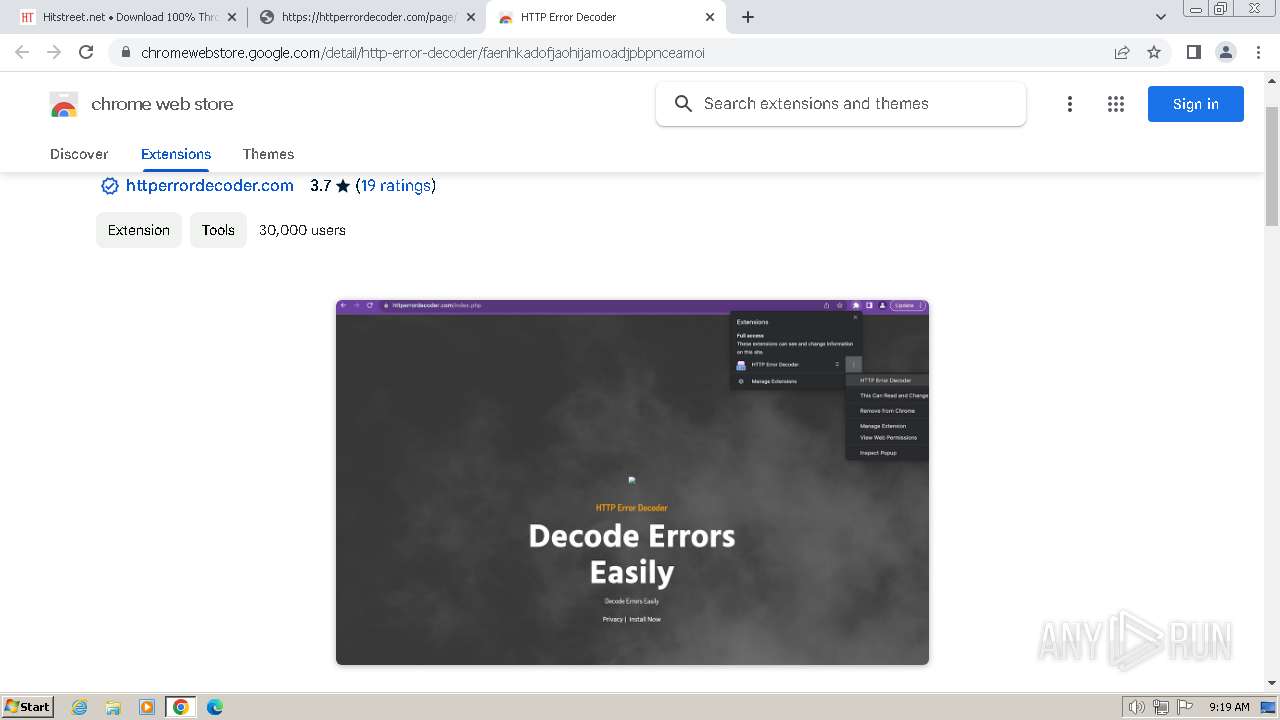Open the Discover tab
This screenshot has height=720, width=1280.
(79, 154)
